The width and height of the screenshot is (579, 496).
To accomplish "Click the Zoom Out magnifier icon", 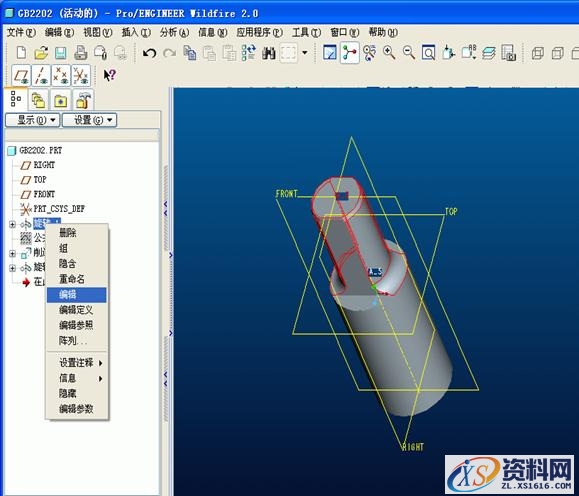I will point(408,53).
